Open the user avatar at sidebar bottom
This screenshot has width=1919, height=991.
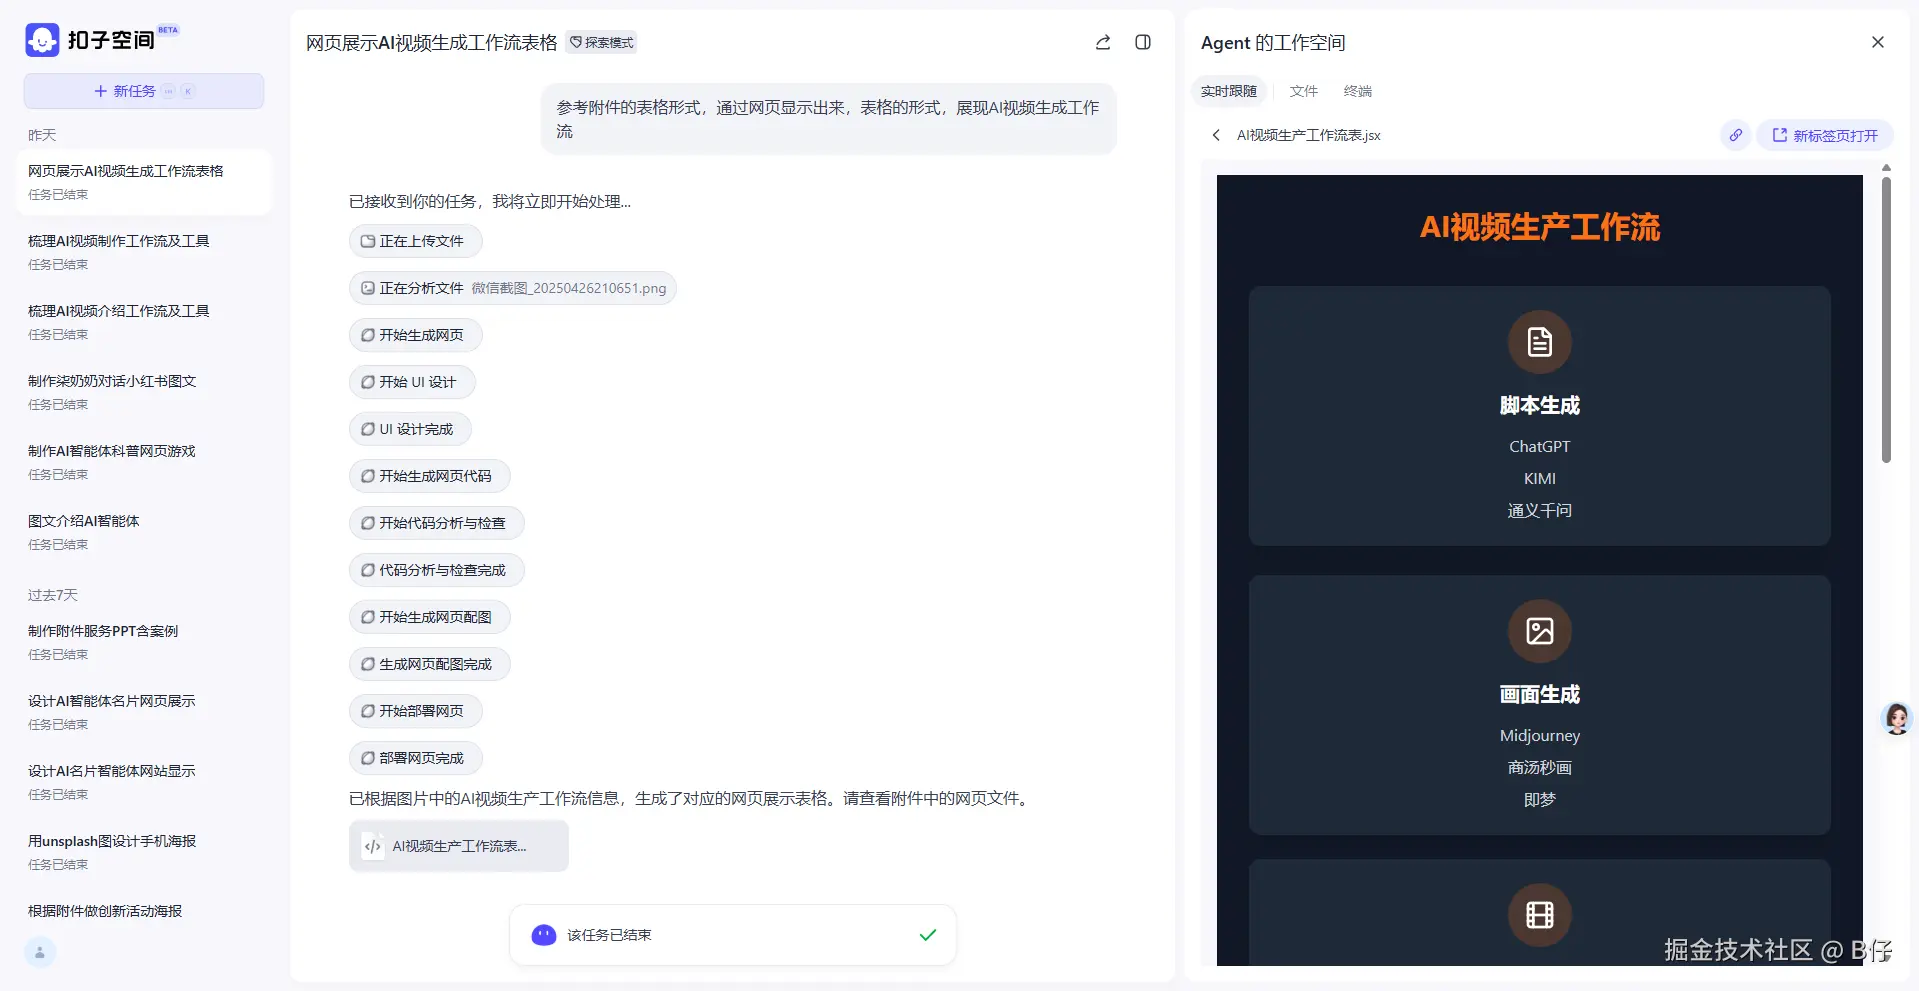click(x=40, y=952)
